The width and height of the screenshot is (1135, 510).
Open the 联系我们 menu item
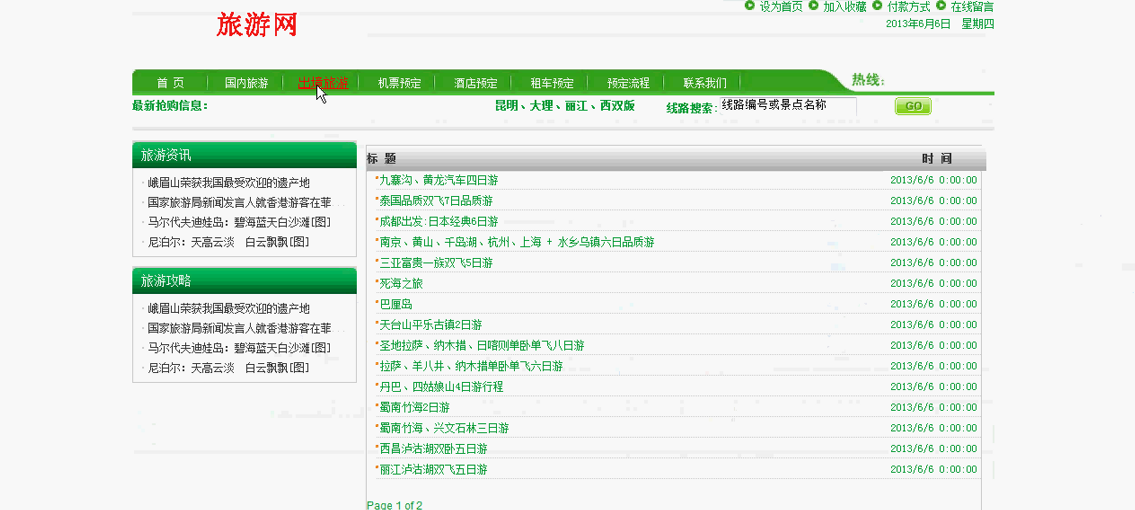click(x=705, y=83)
